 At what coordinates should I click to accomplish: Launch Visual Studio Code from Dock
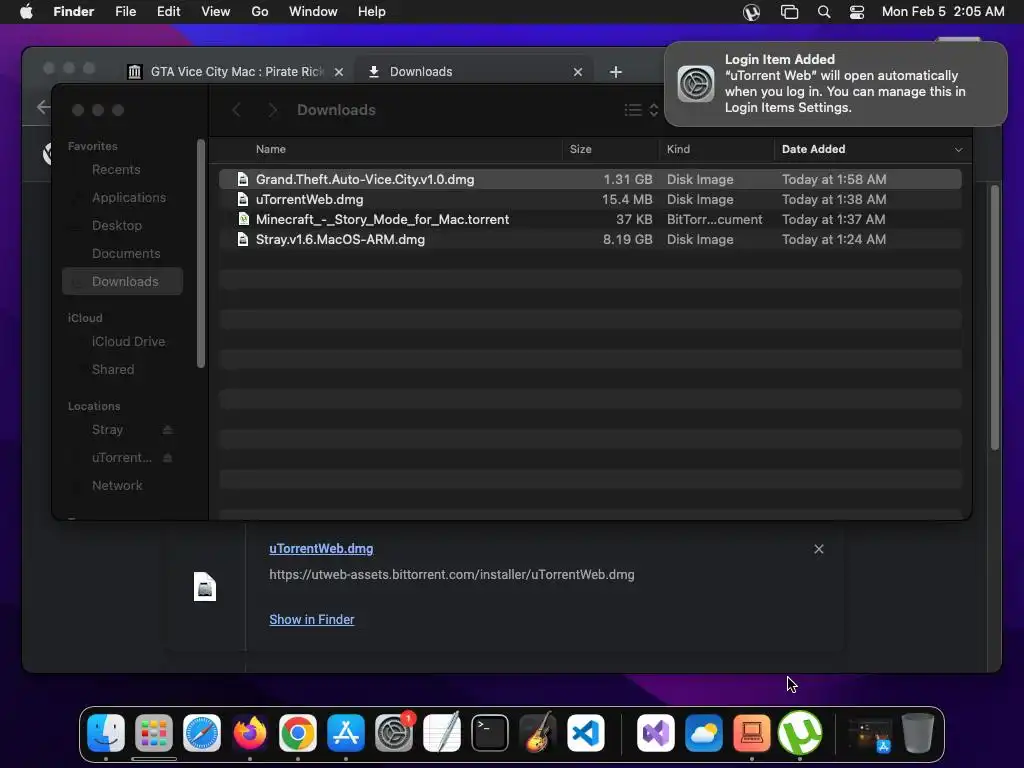[x=586, y=733]
